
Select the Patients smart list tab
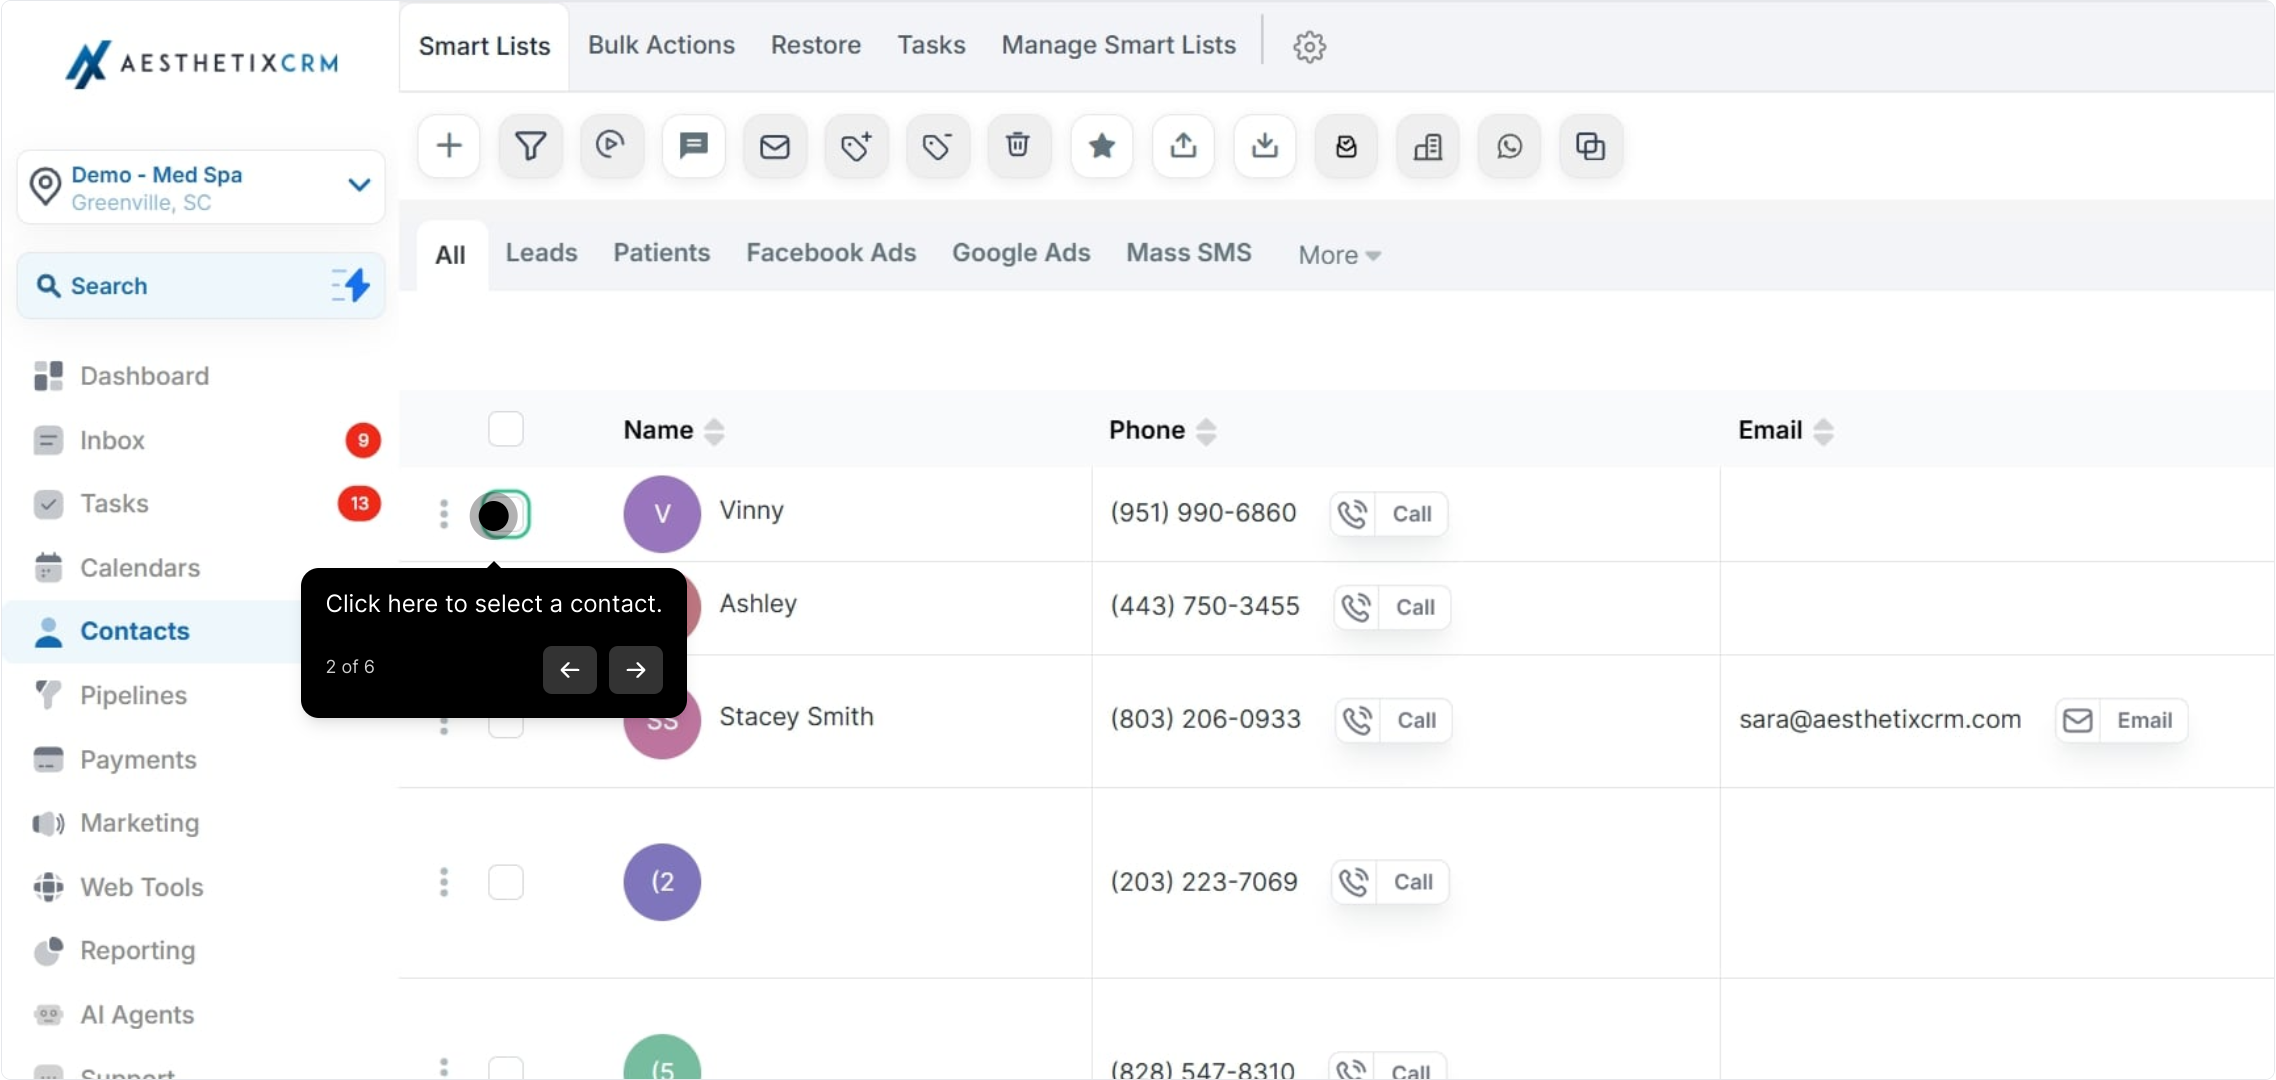(x=661, y=253)
